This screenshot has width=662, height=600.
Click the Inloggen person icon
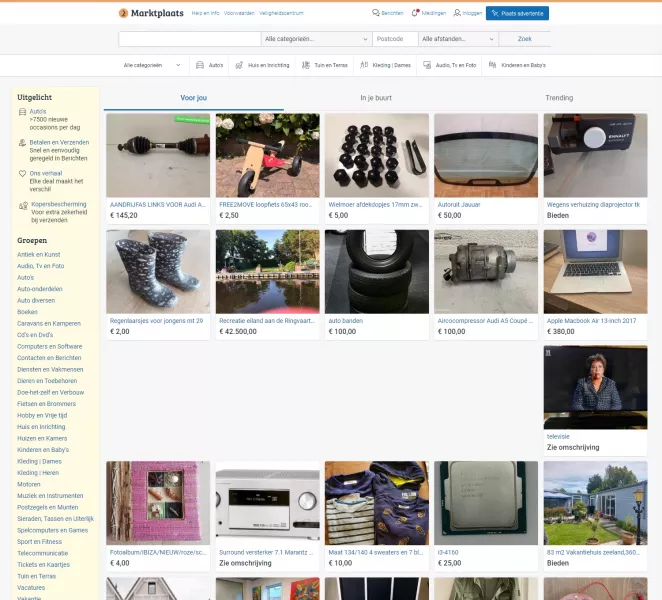tap(457, 13)
